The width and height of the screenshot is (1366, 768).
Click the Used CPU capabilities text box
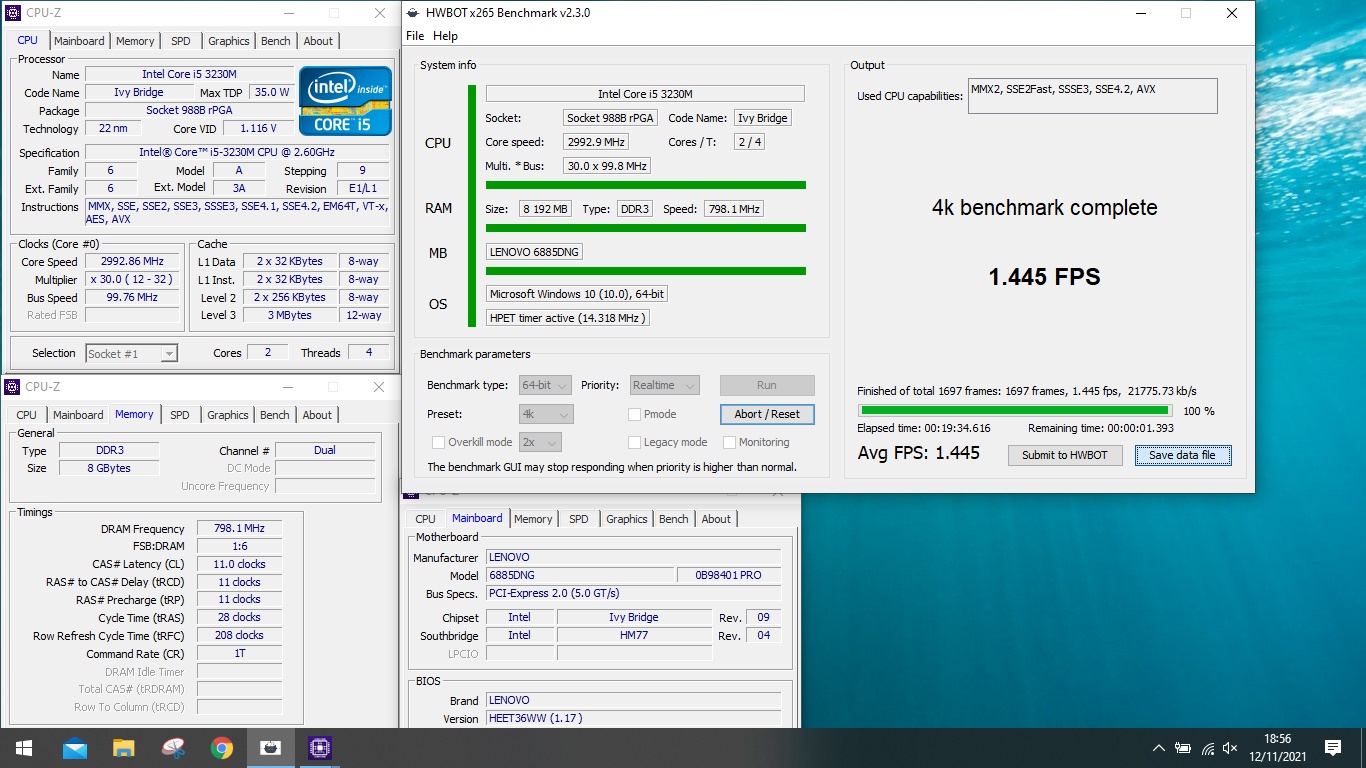pyautogui.click(x=1093, y=96)
